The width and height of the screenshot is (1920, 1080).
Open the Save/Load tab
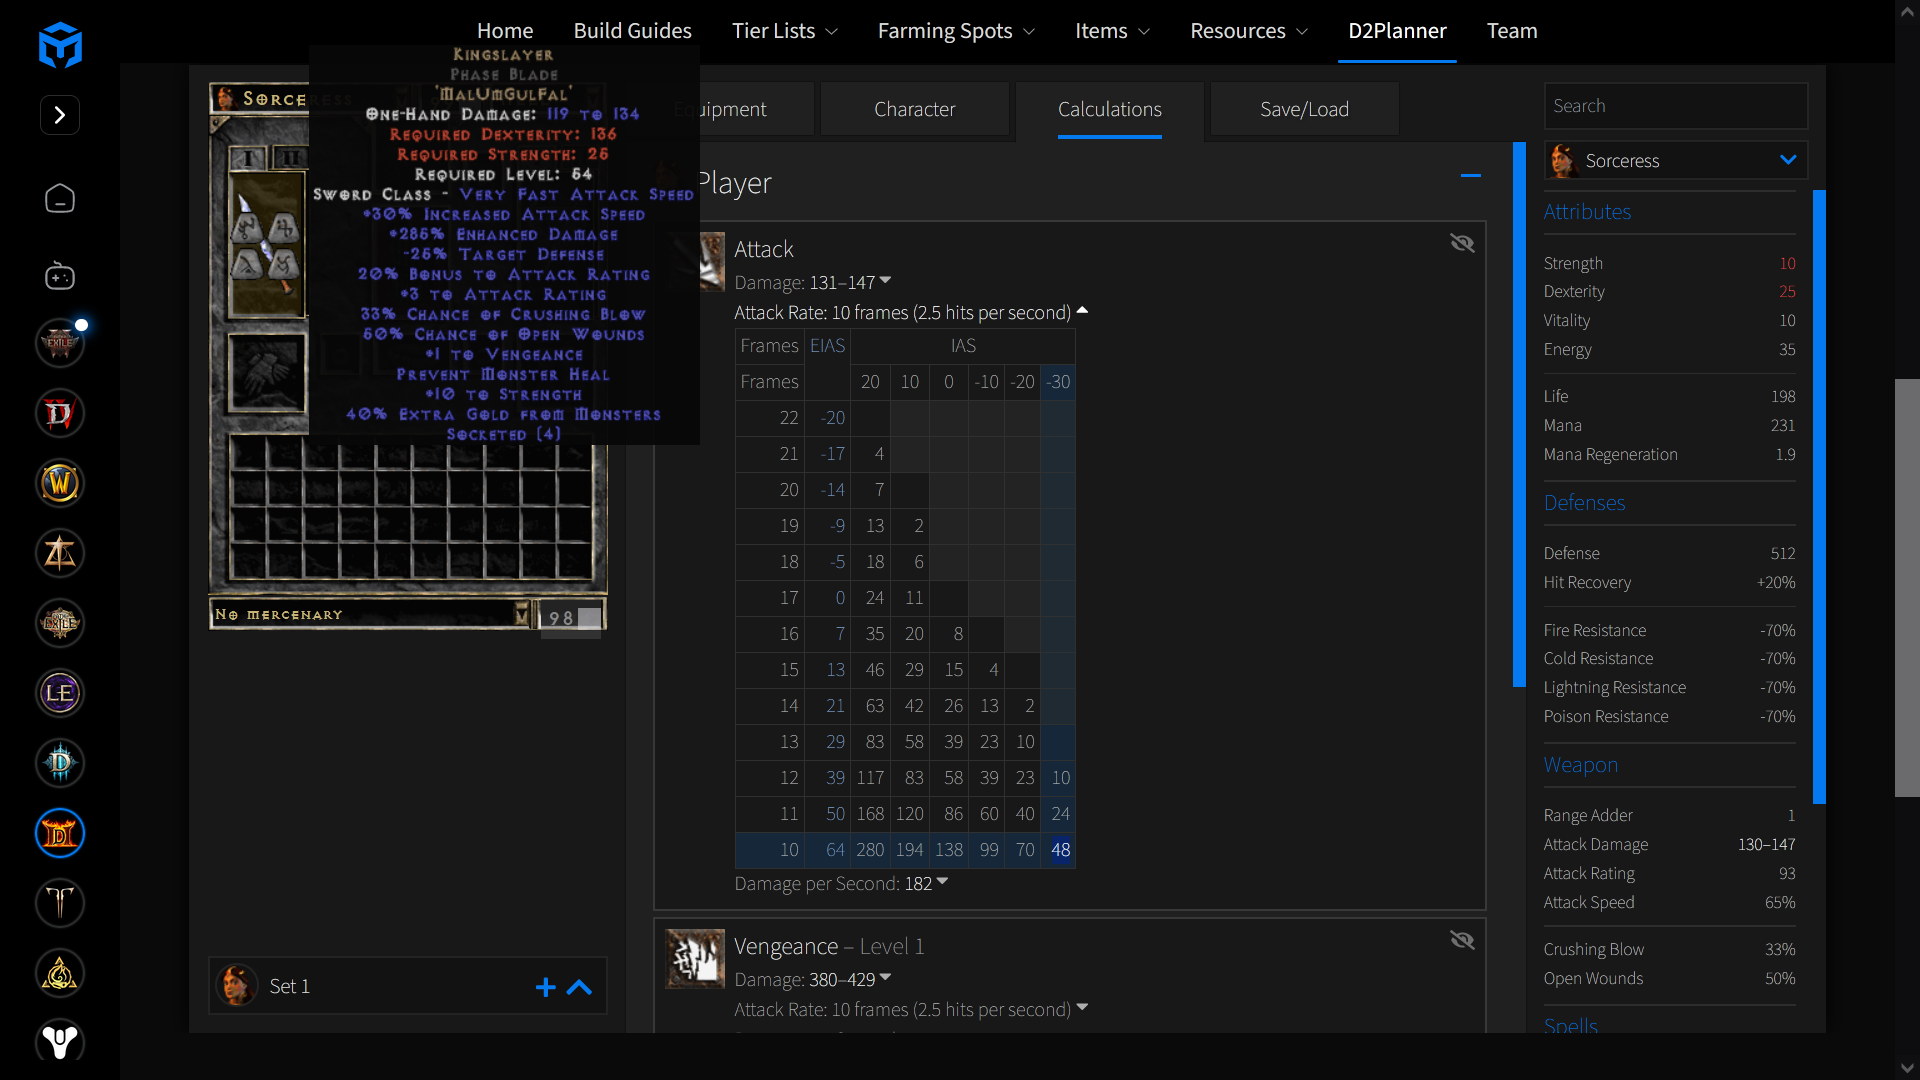[x=1304, y=109]
